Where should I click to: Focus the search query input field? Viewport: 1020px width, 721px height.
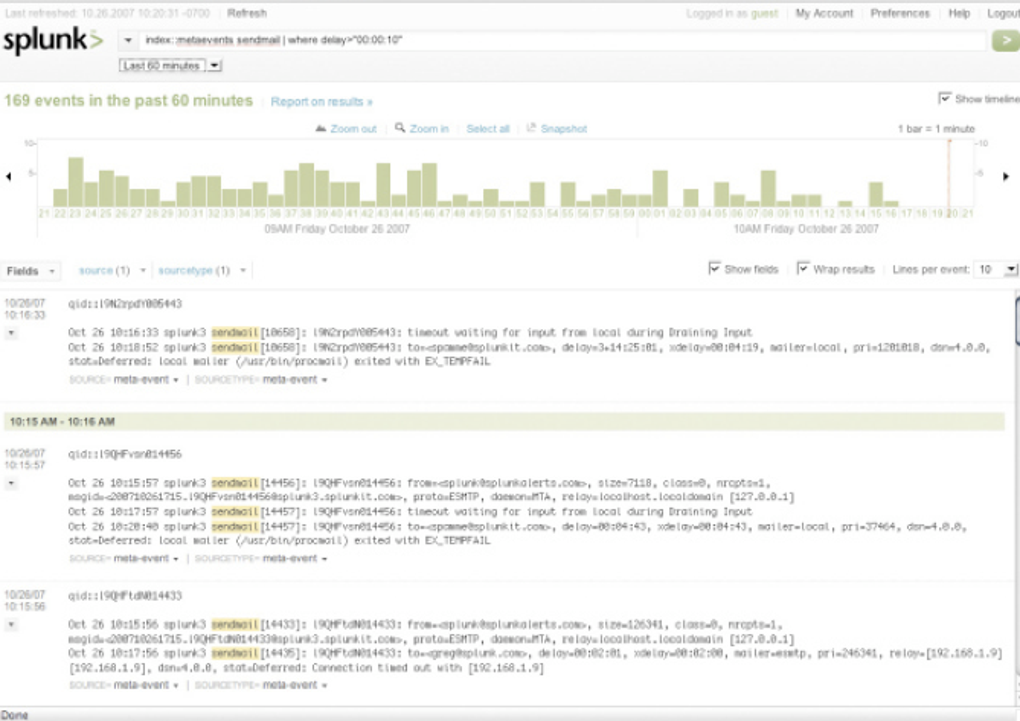coord(563,40)
